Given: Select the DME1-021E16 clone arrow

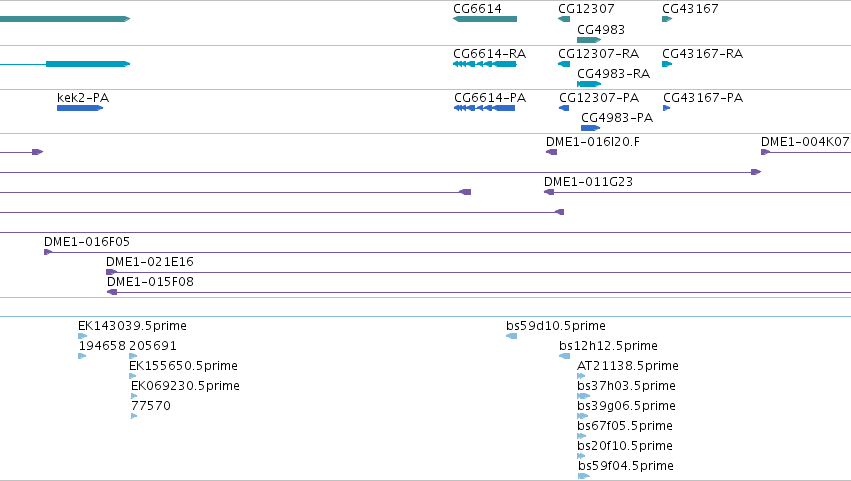Looking at the screenshot, I should pyautogui.click(x=111, y=272).
